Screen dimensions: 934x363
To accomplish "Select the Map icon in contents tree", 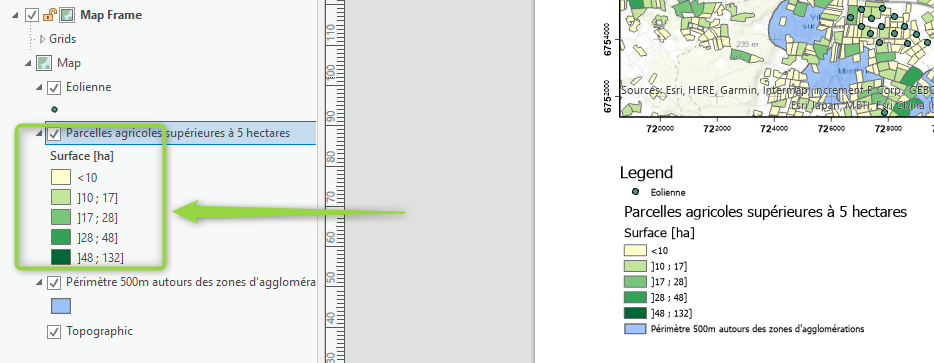I will pos(43,63).
